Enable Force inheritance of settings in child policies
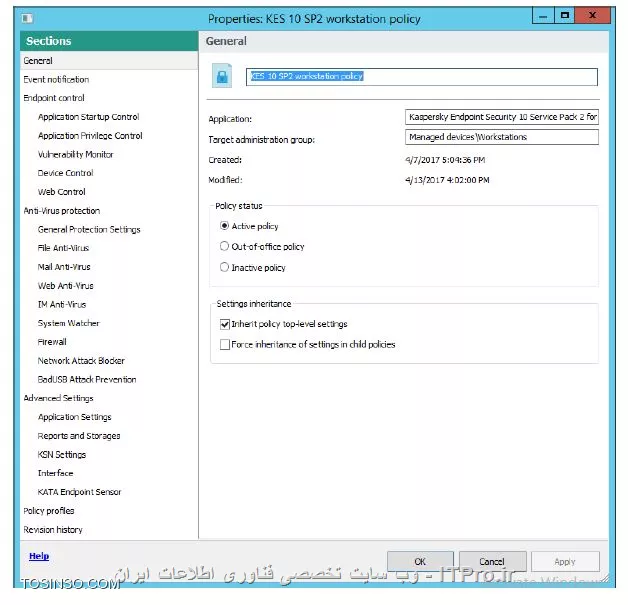 225,344
